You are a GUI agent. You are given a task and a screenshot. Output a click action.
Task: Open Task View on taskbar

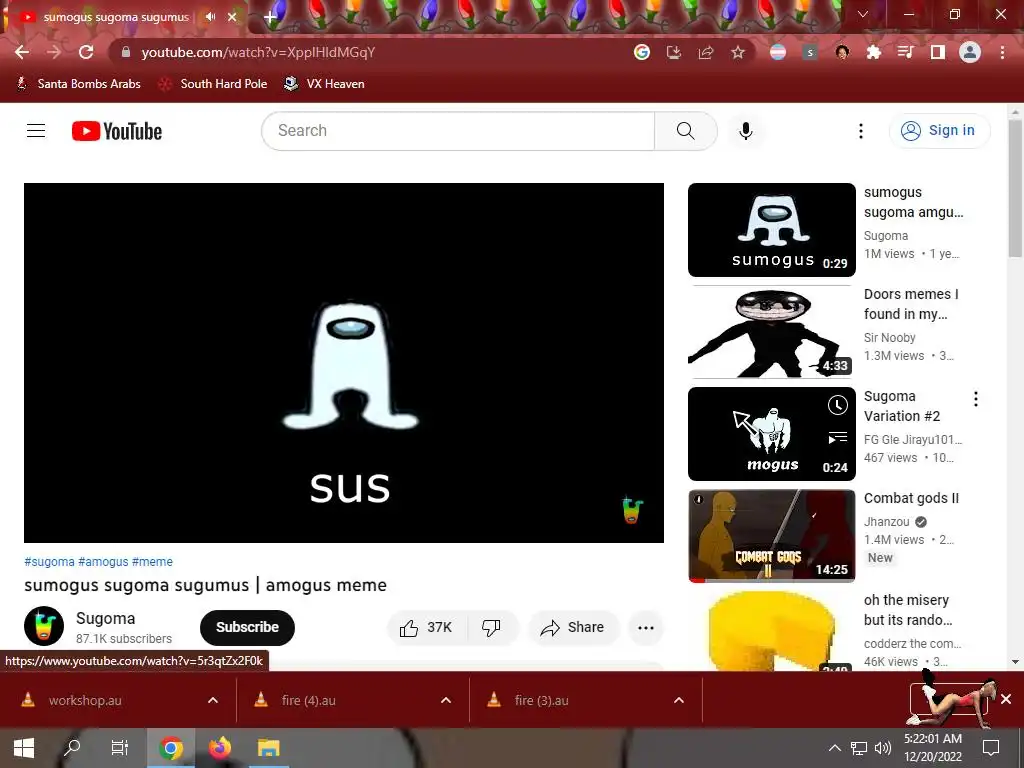120,748
